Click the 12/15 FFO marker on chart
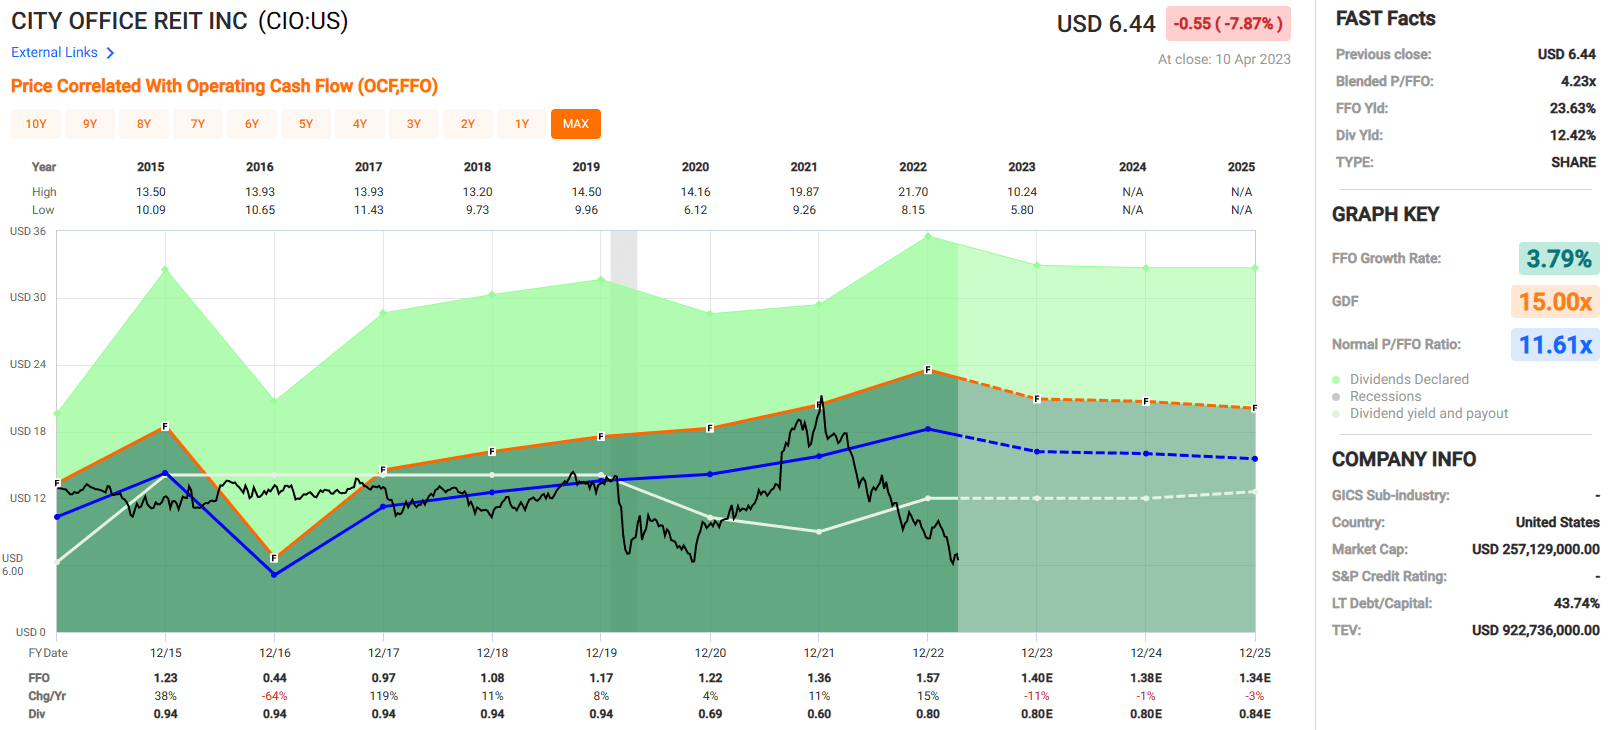1611x730 pixels. point(165,427)
